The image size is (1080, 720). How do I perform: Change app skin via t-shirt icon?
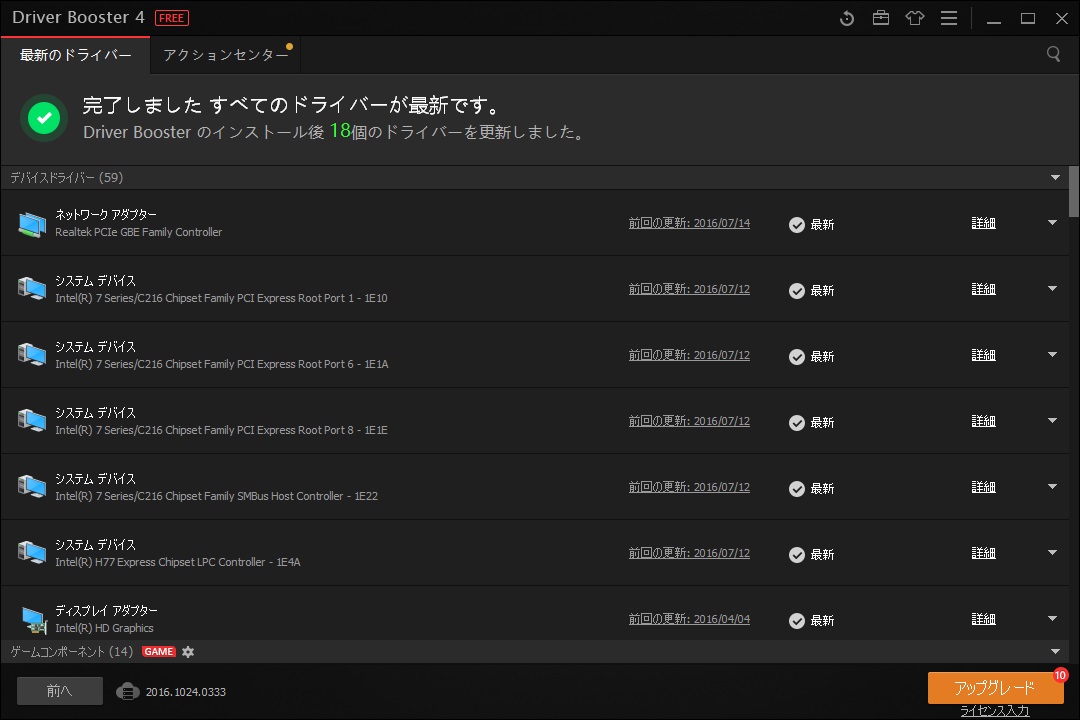(x=915, y=17)
